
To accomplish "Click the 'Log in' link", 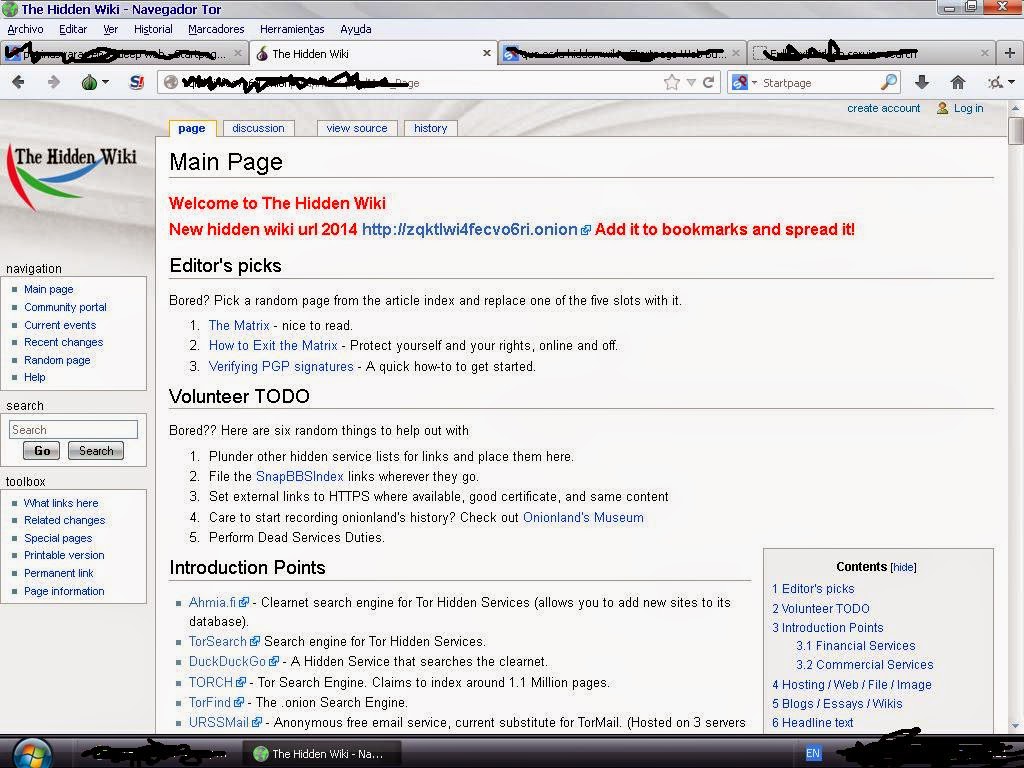I will [968, 108].
